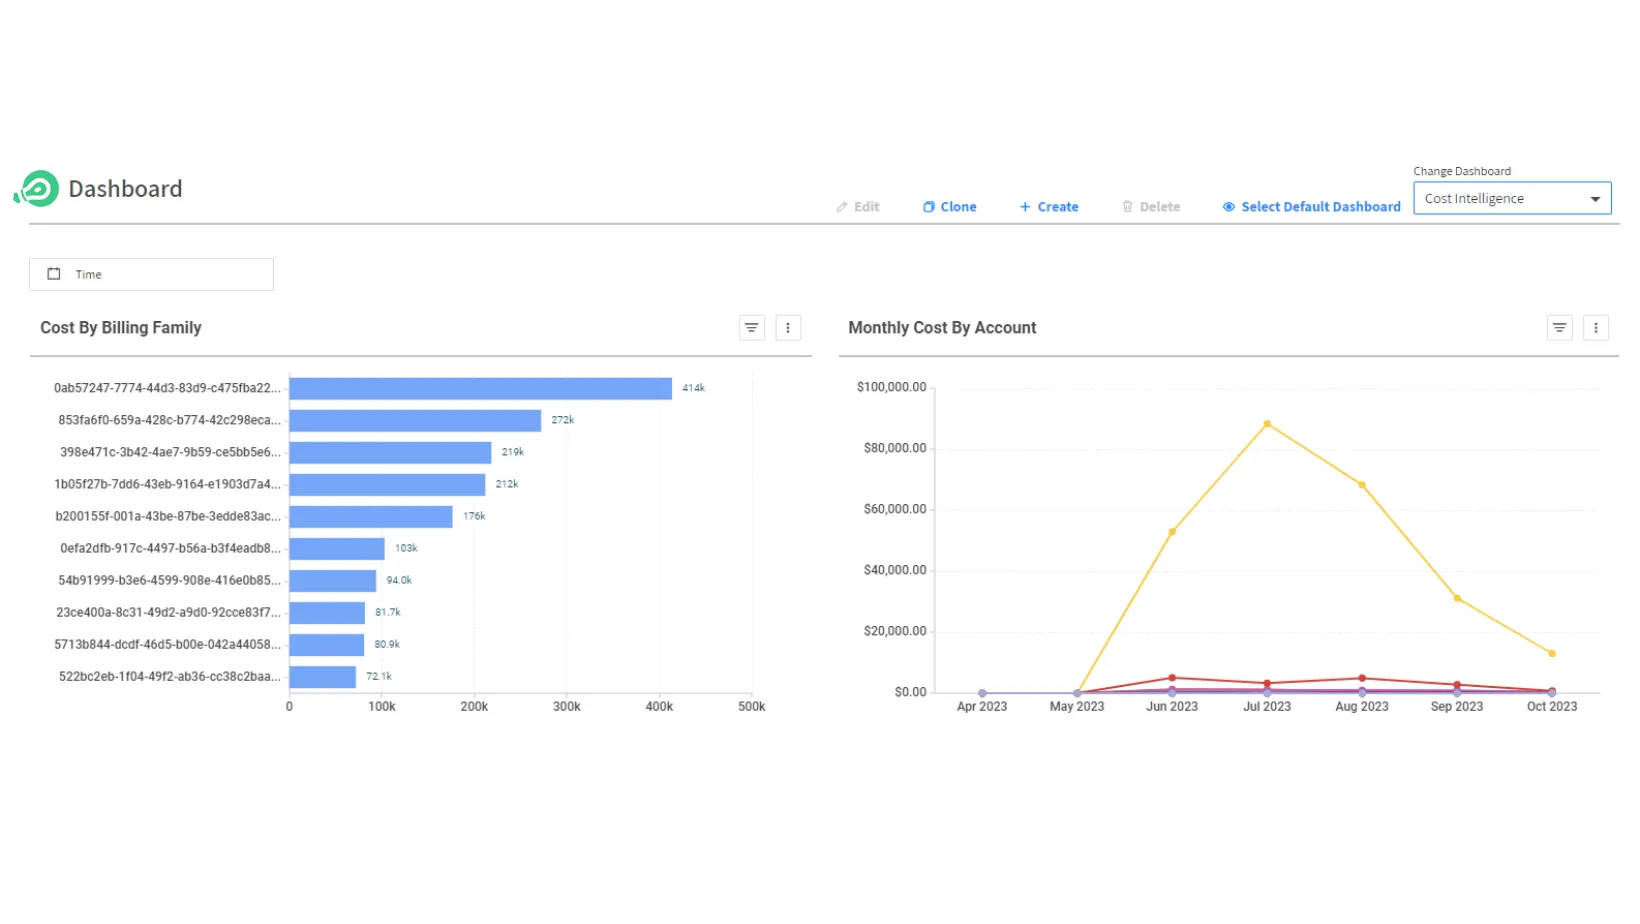This screenshot has height=924, width=1640.
Task: Select the 522bc2eb billing family bar
Action: (x=322, y=677)
